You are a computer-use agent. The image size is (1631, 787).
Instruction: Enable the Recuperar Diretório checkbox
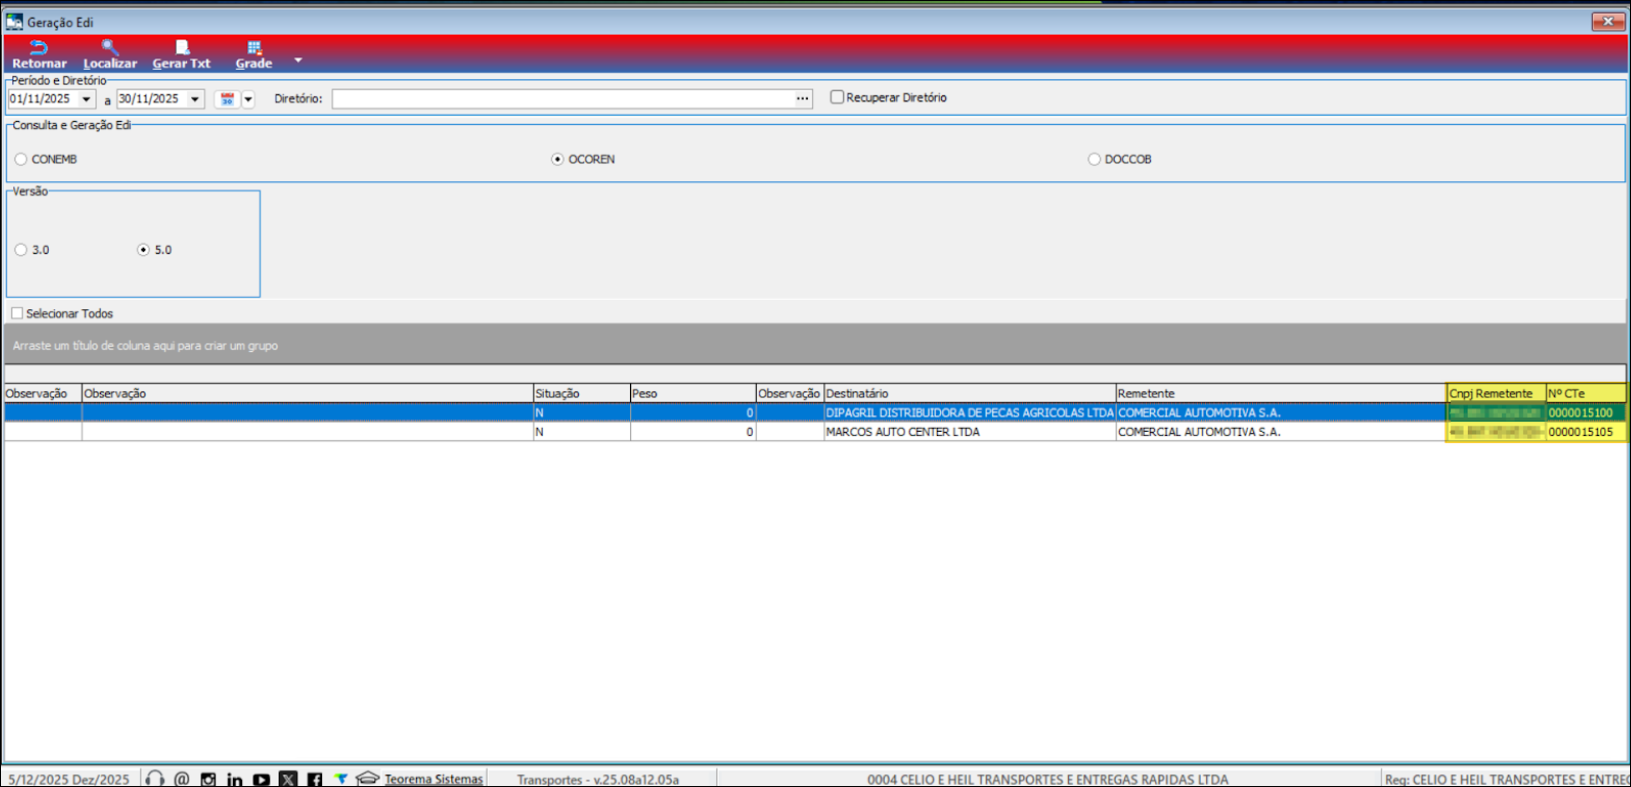[x=837, y=97]
